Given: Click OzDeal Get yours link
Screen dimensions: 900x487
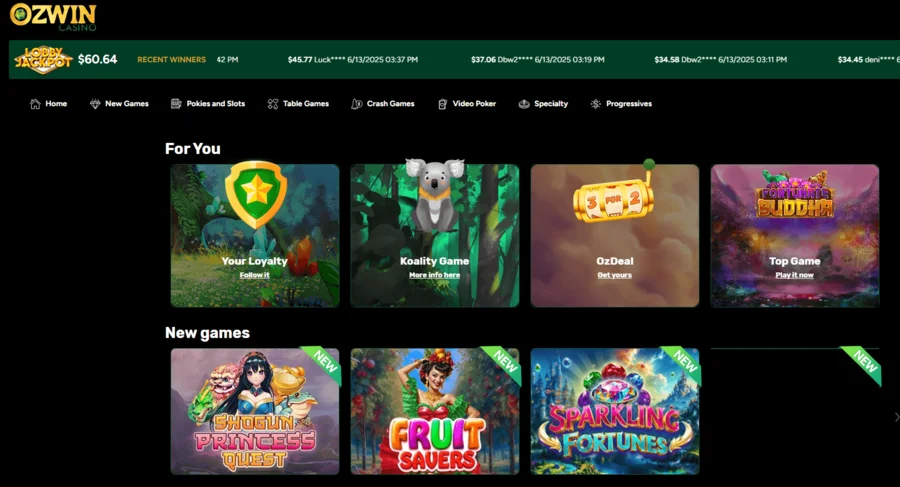Looking at the screenshot, I should 614,275.
